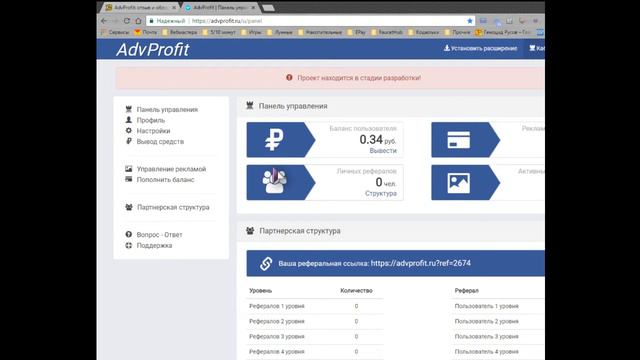This screenshot has width=640, height=360.
Task: Click the Рефералов 1 уровня row
Action: [315, 306]
